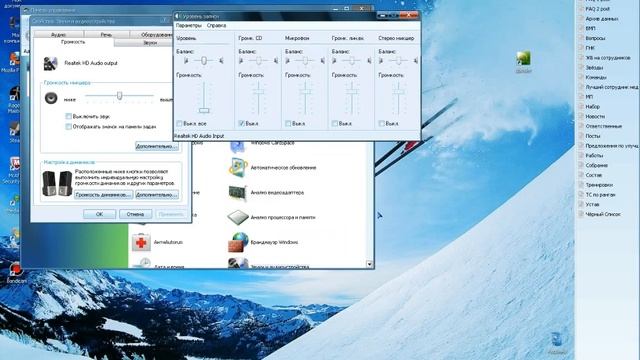The height and width of the screenshot is (360, 640).
Task: Open Параметры menu in recording level window
Action: (x=189, y=25)
